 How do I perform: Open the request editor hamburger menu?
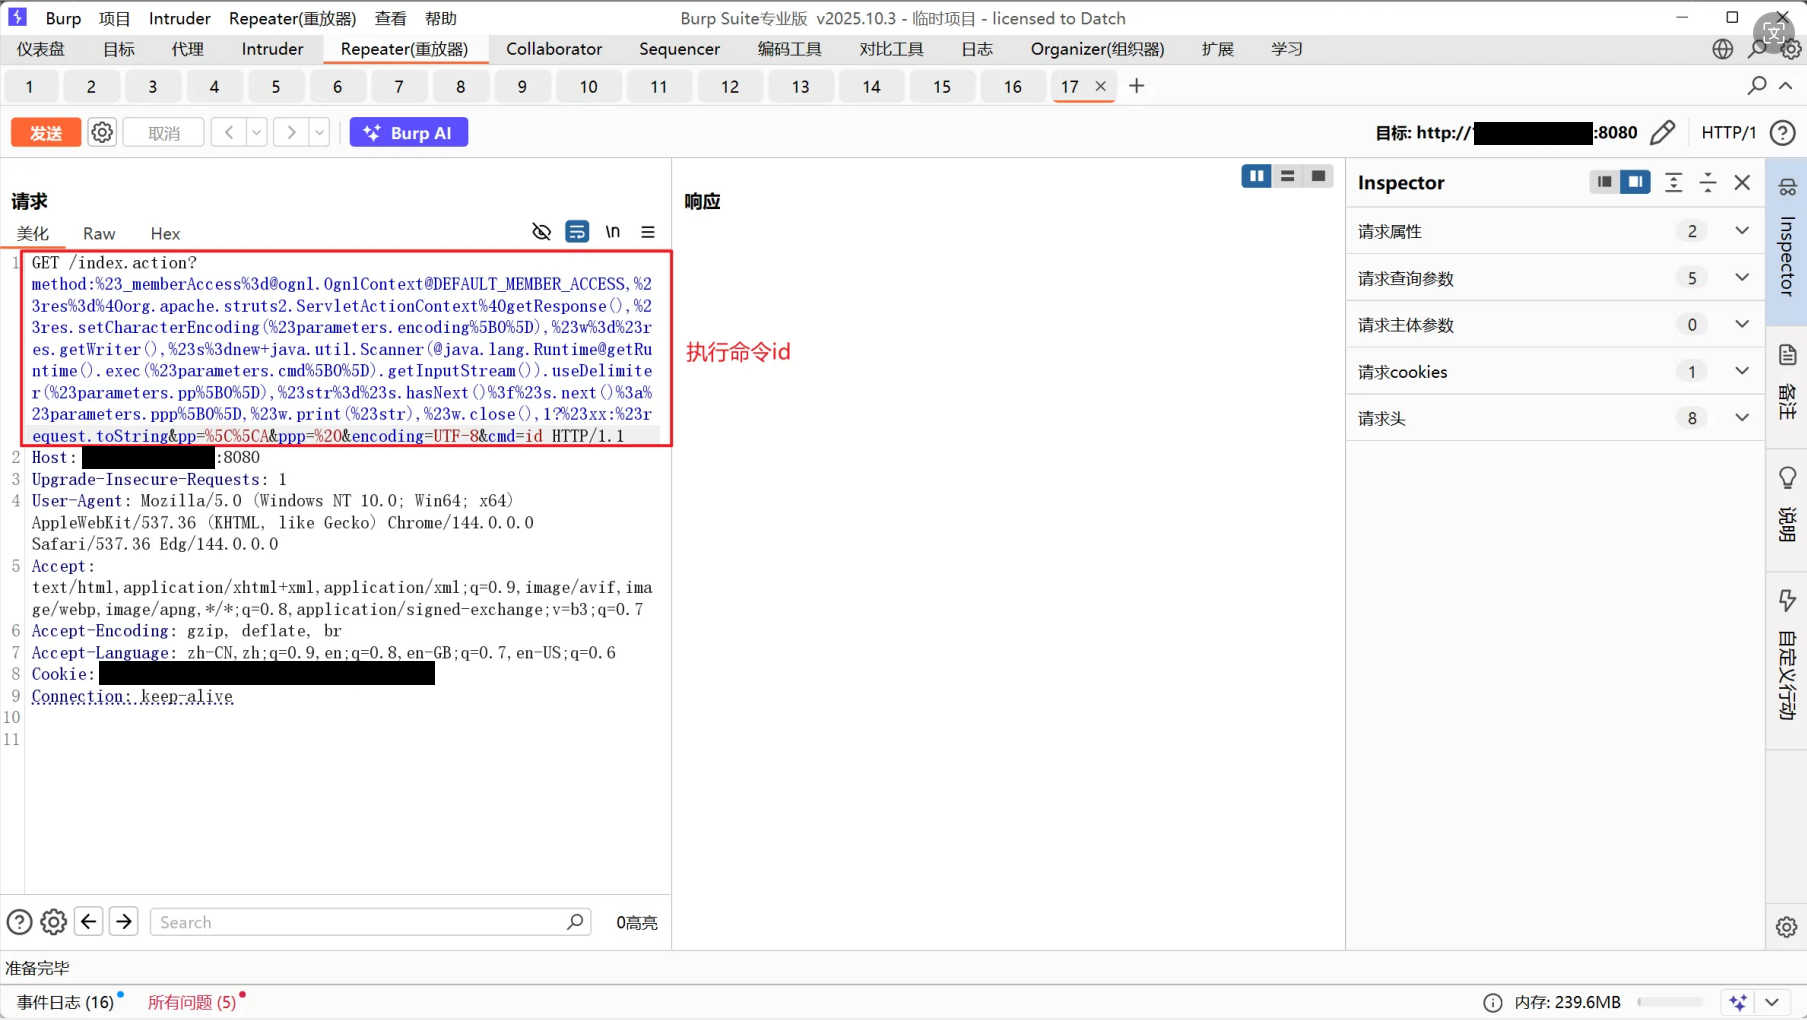tap(648, 232)
